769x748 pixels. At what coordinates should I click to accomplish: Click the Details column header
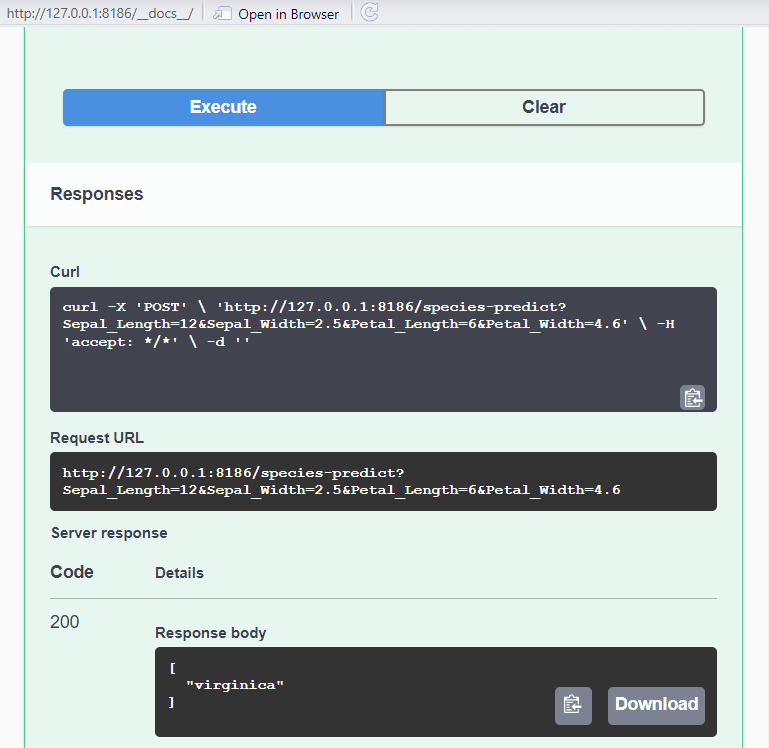tap(179, 573)
